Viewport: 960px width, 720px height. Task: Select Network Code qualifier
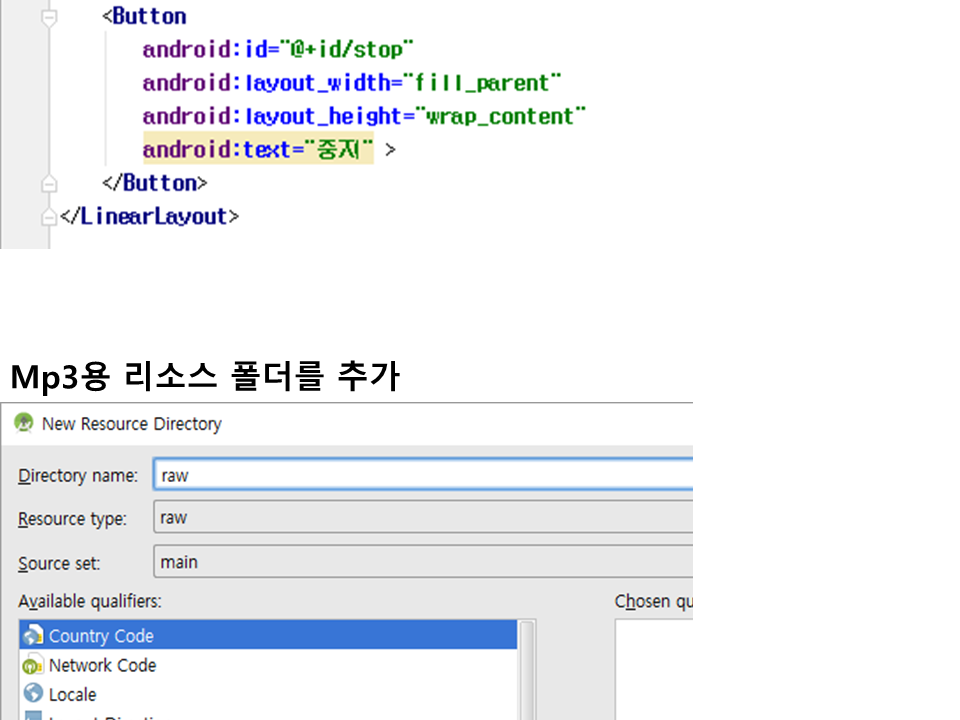click(x=102, y=665)
